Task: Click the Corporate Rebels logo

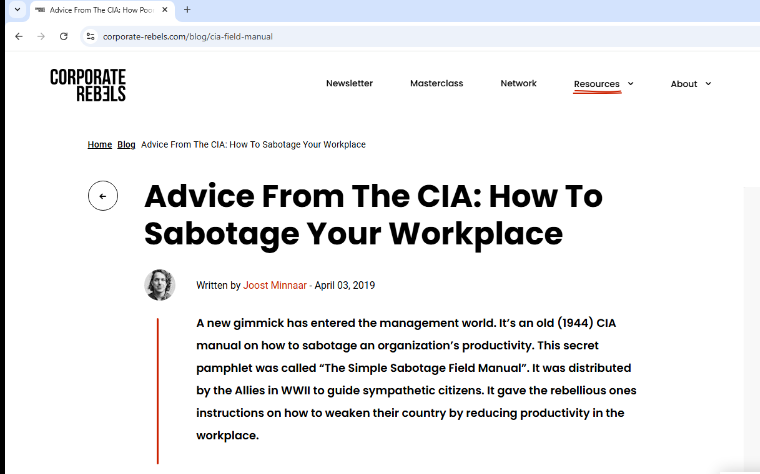Action: [88, 85]
